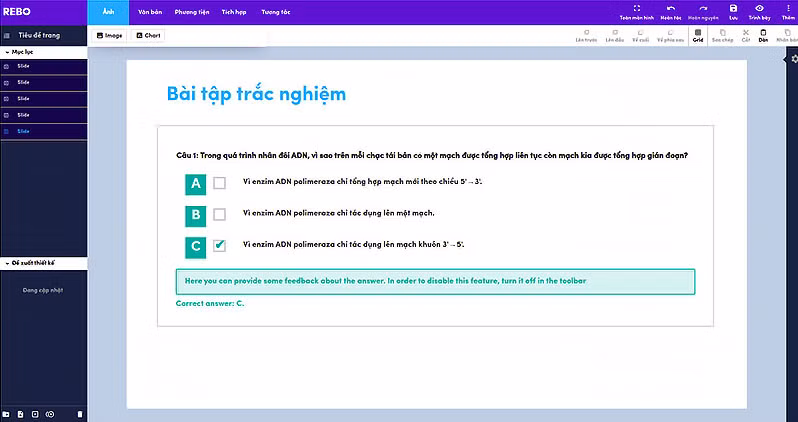Click the new-page file icon at bottom

(x=21, y=414)
